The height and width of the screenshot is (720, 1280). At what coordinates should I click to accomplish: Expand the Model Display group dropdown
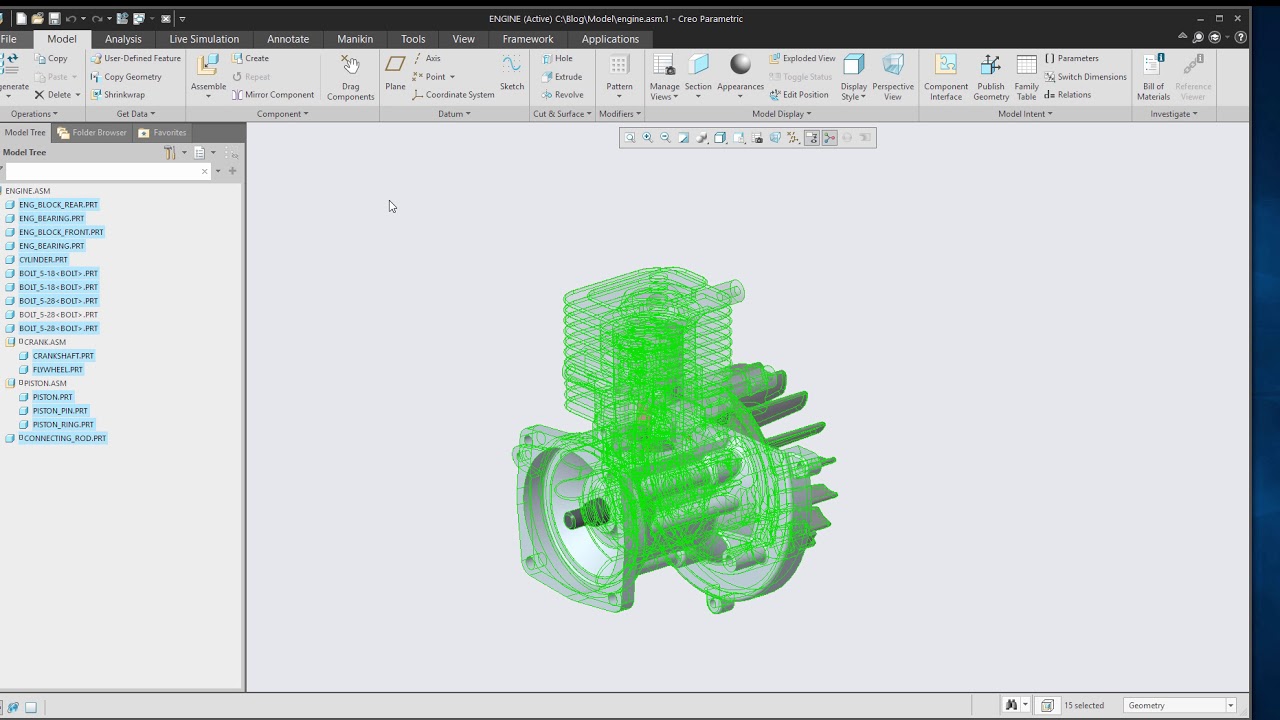coord(781,114)
